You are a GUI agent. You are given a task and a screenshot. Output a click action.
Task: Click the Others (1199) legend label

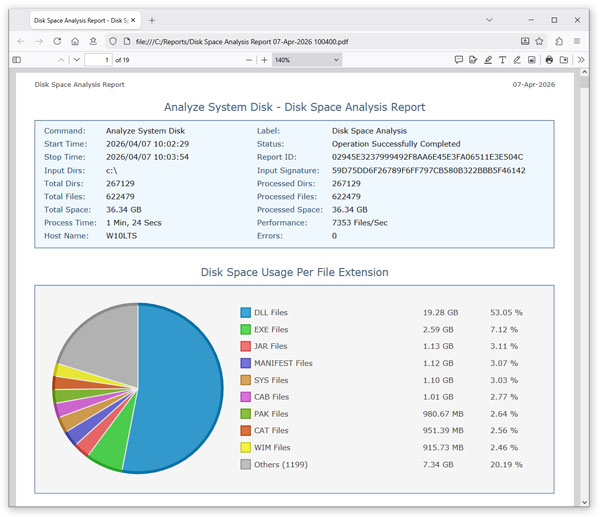[x=281, y=465]
